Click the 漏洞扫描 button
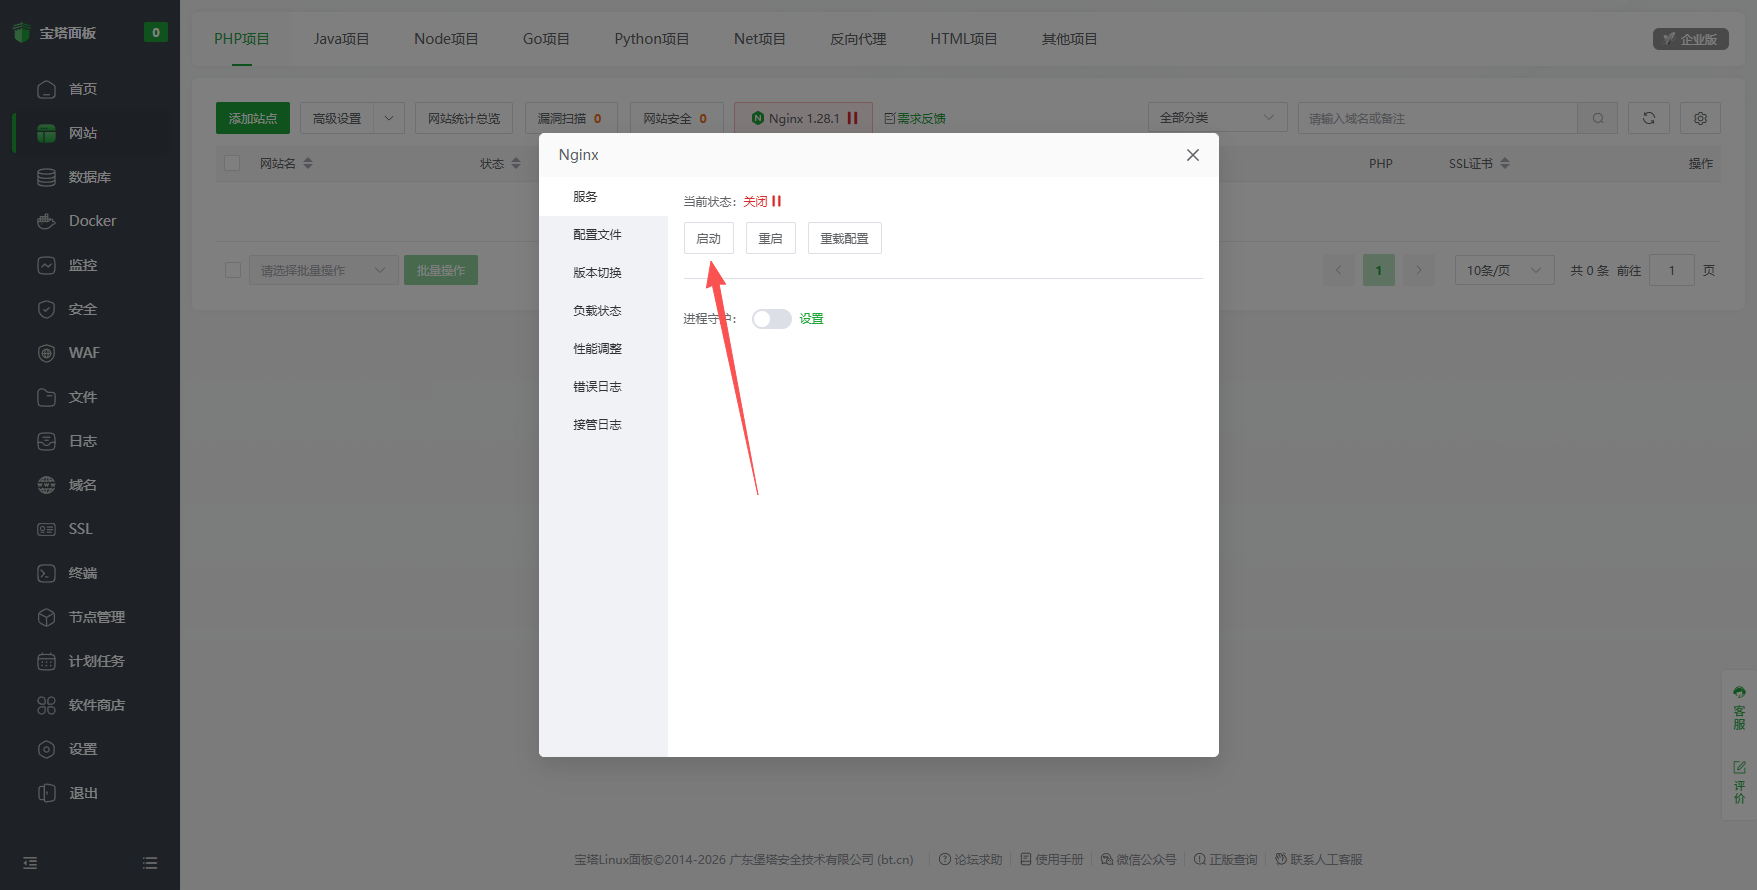The image size is (1757, 890). [571, 118]
